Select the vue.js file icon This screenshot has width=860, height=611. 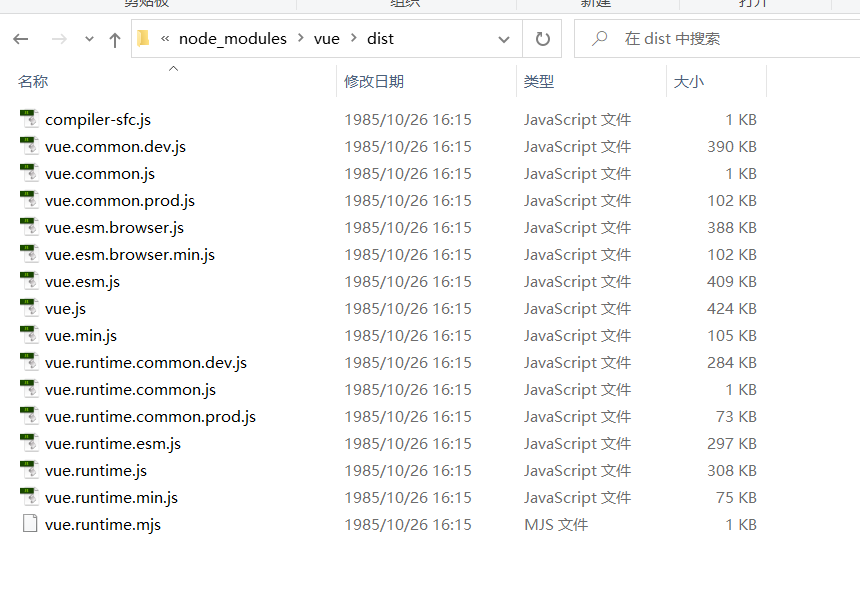(x=29, y=308)
